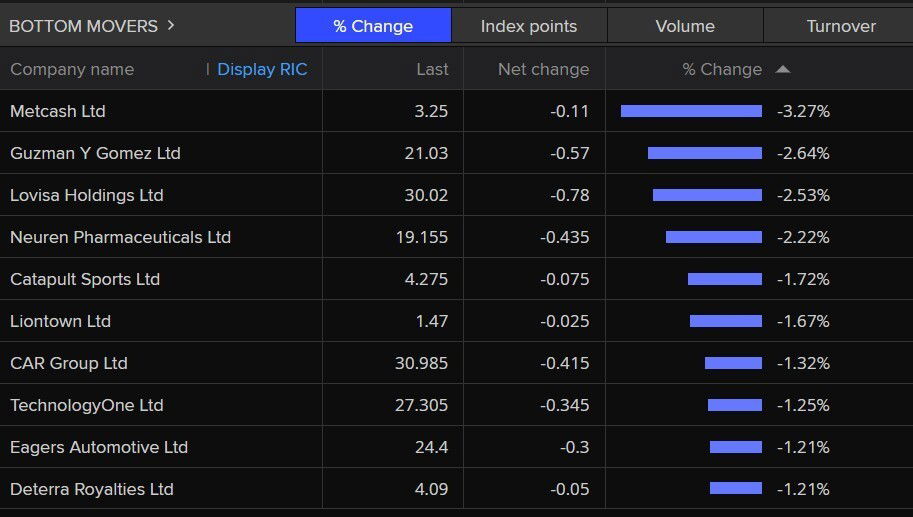Toggle Display RIC names
Screen dimensions: 913x517
pos(262,69)
